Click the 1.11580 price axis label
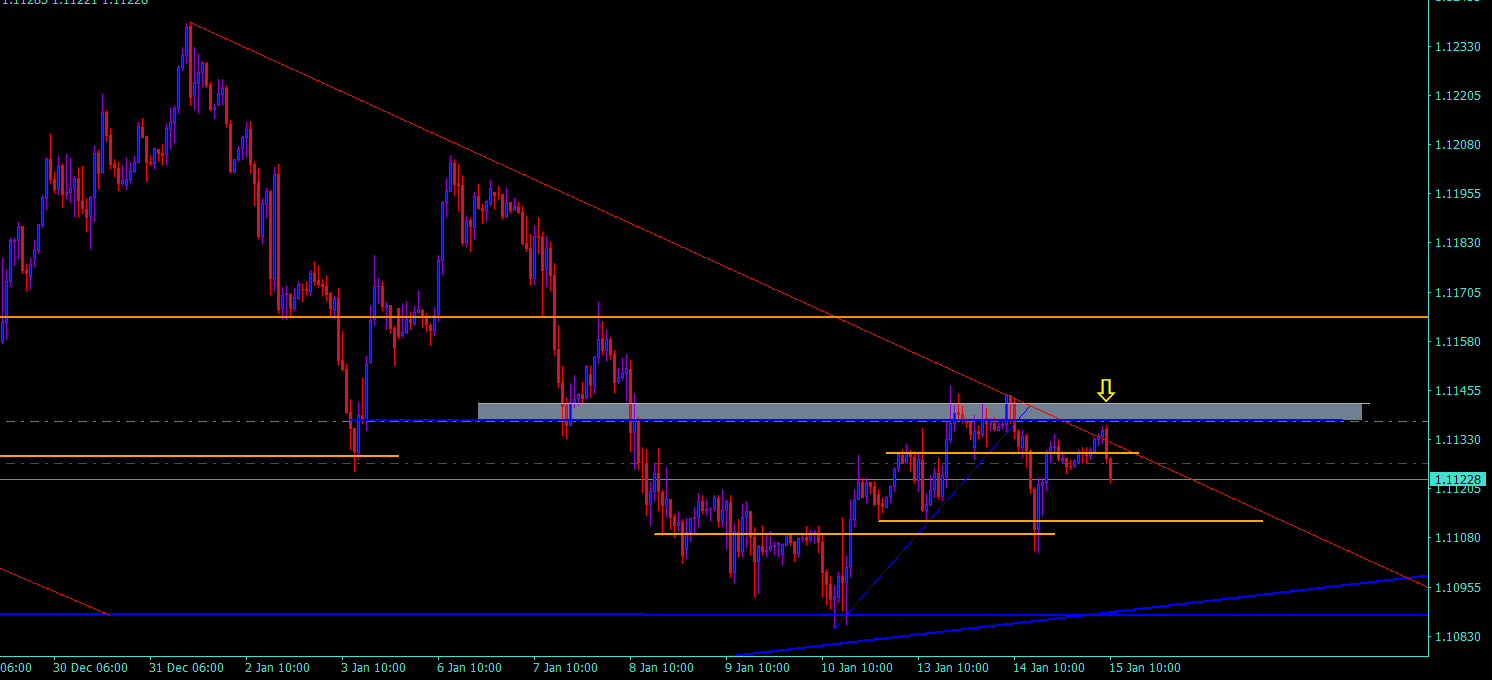This screenshot has width=1492, height=680. coord(1459,342)
